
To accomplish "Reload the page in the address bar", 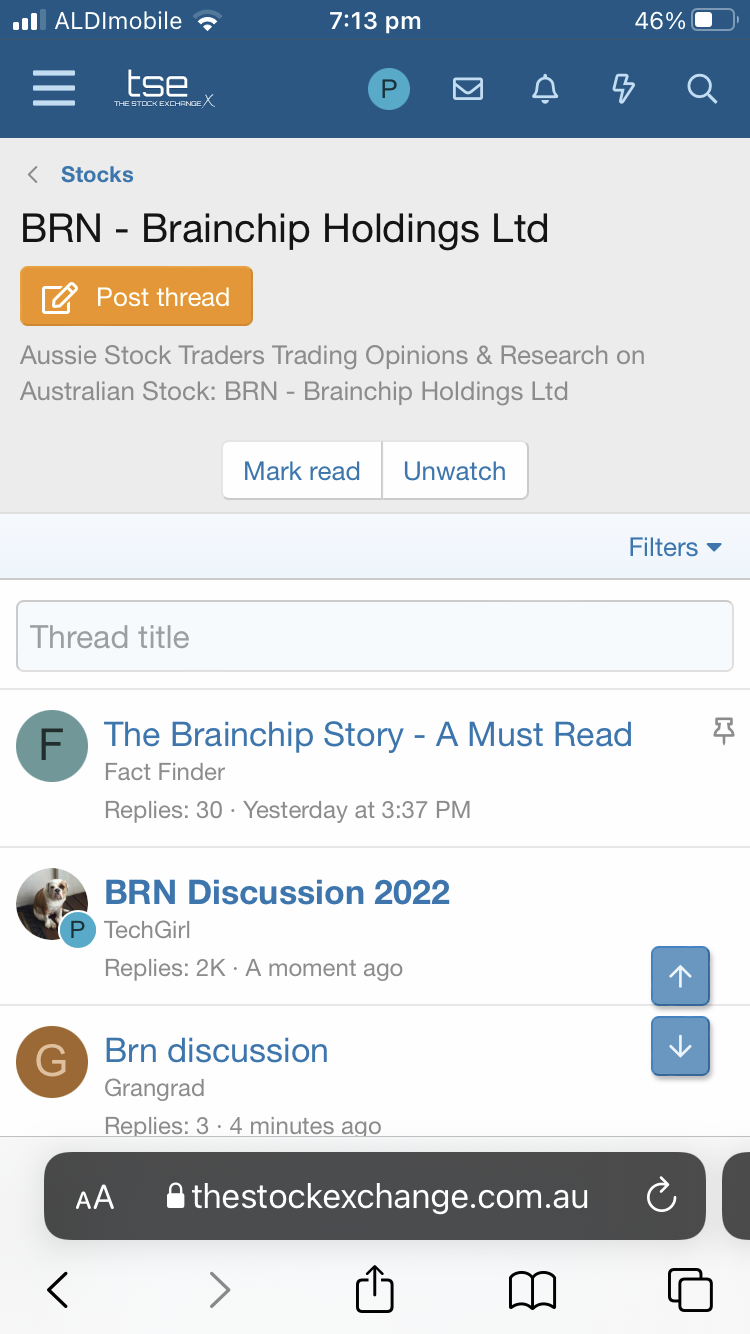I will (661, 1196).
